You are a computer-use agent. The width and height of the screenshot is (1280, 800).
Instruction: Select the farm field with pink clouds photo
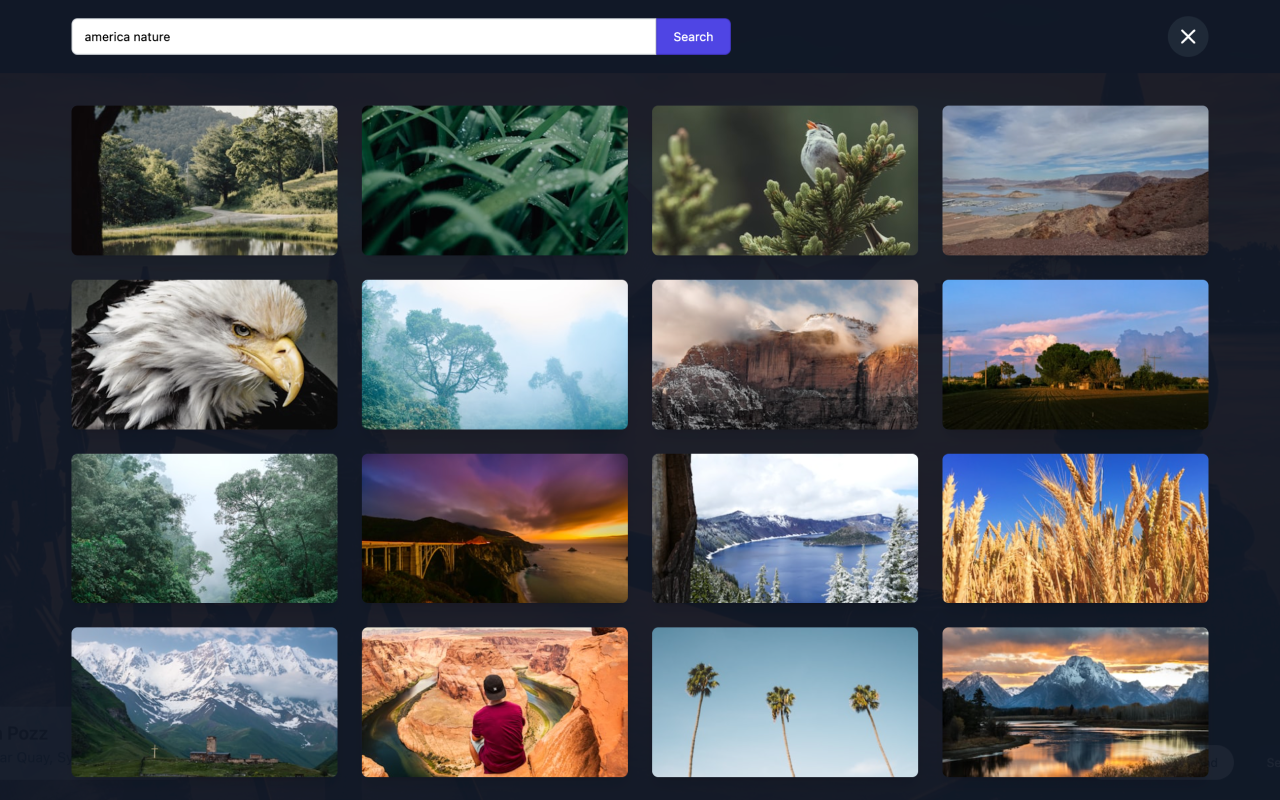(x=1075, y=355)
